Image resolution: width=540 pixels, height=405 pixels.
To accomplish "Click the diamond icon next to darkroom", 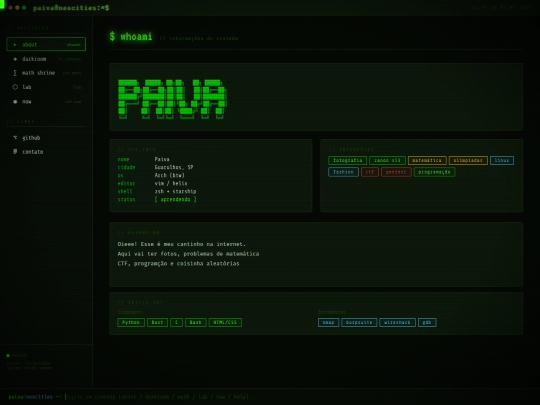I will click(15, 59).
